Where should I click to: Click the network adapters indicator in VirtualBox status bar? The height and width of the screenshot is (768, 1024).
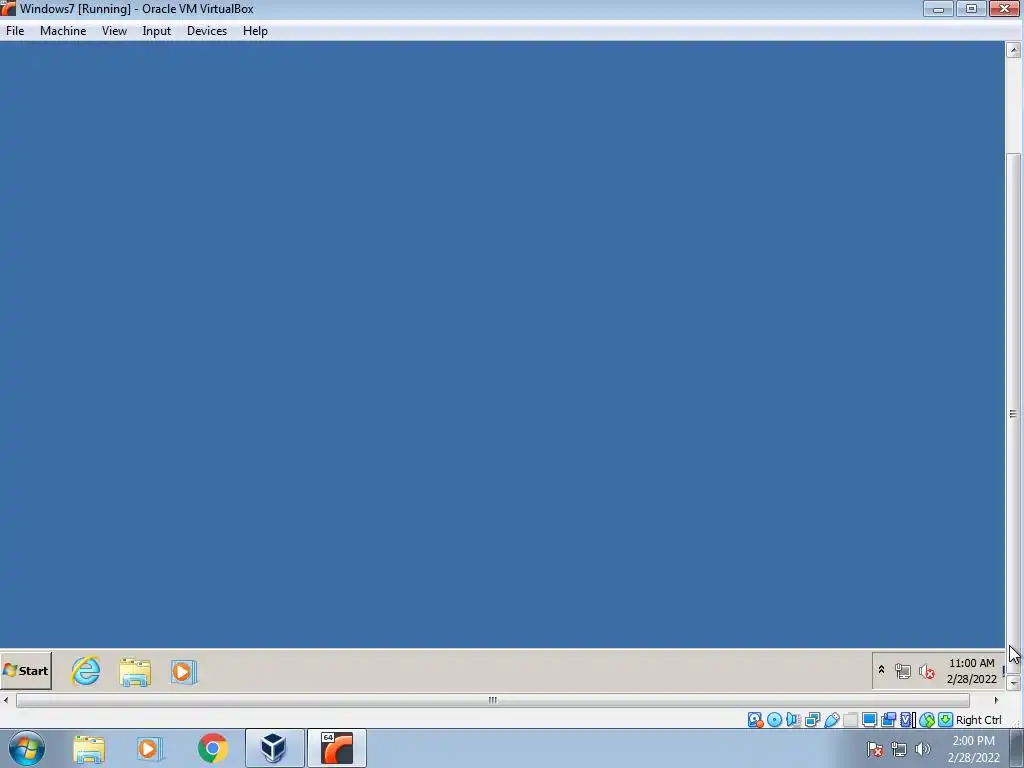[812, 720]
